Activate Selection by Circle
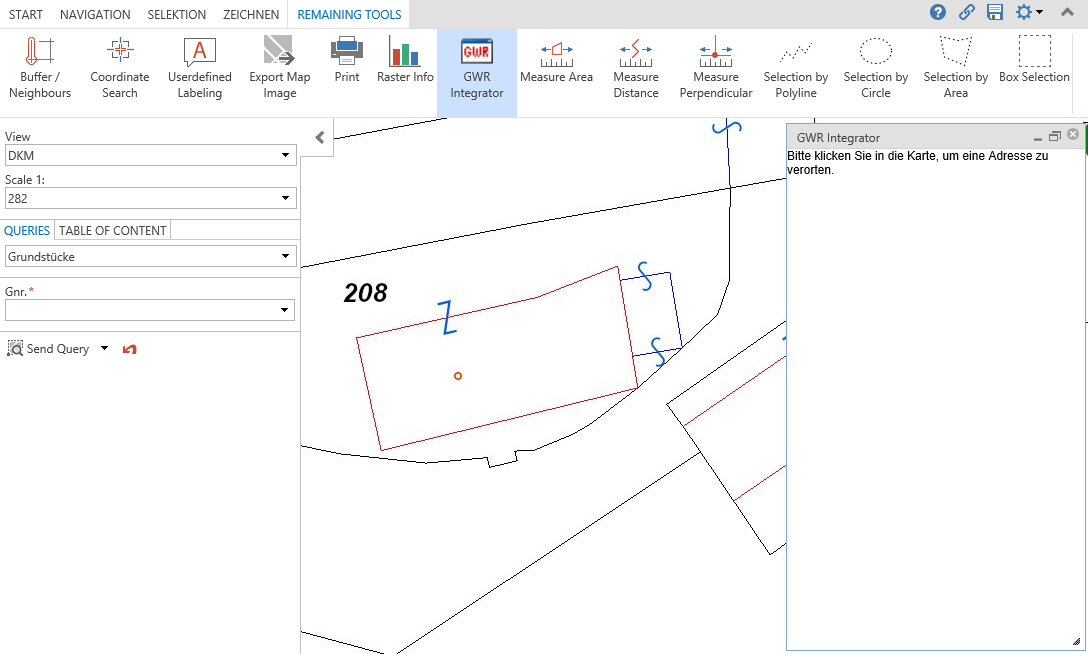1088x654 pixels. (x=876, y=65)
